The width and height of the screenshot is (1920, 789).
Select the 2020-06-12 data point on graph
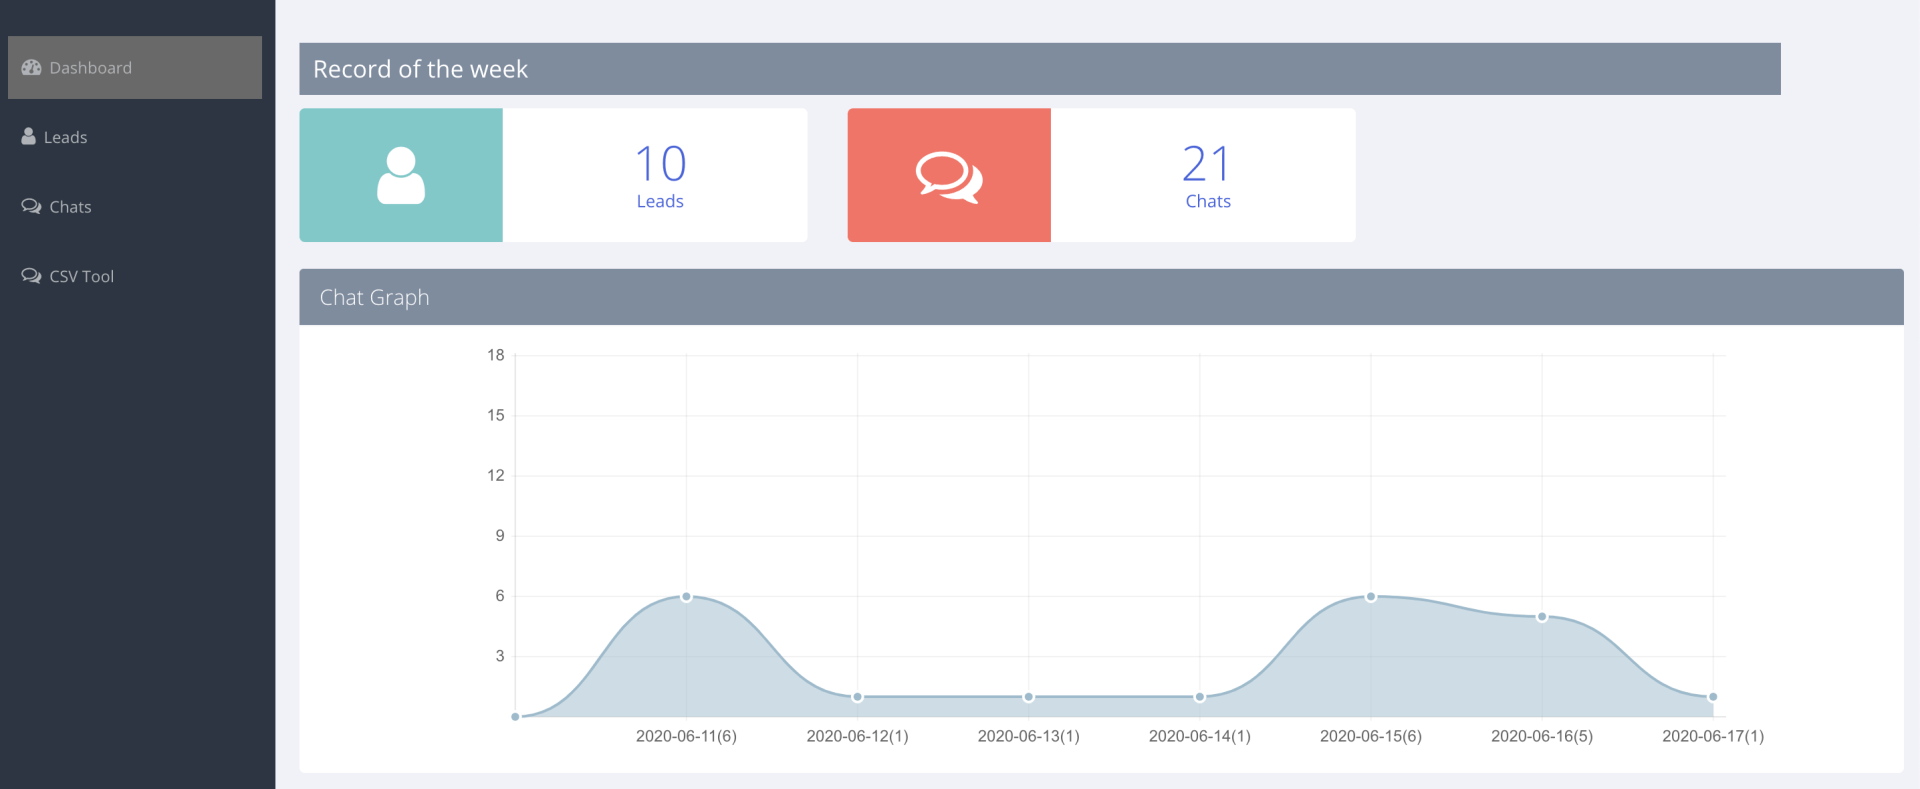857,697
